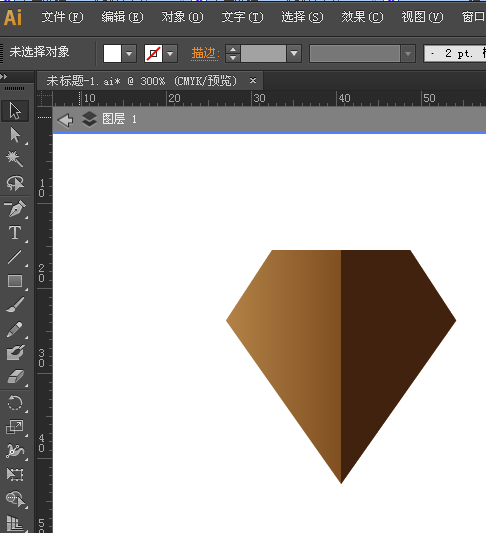
Task: Open the 文件(F) menu
Action: [62, 17]
